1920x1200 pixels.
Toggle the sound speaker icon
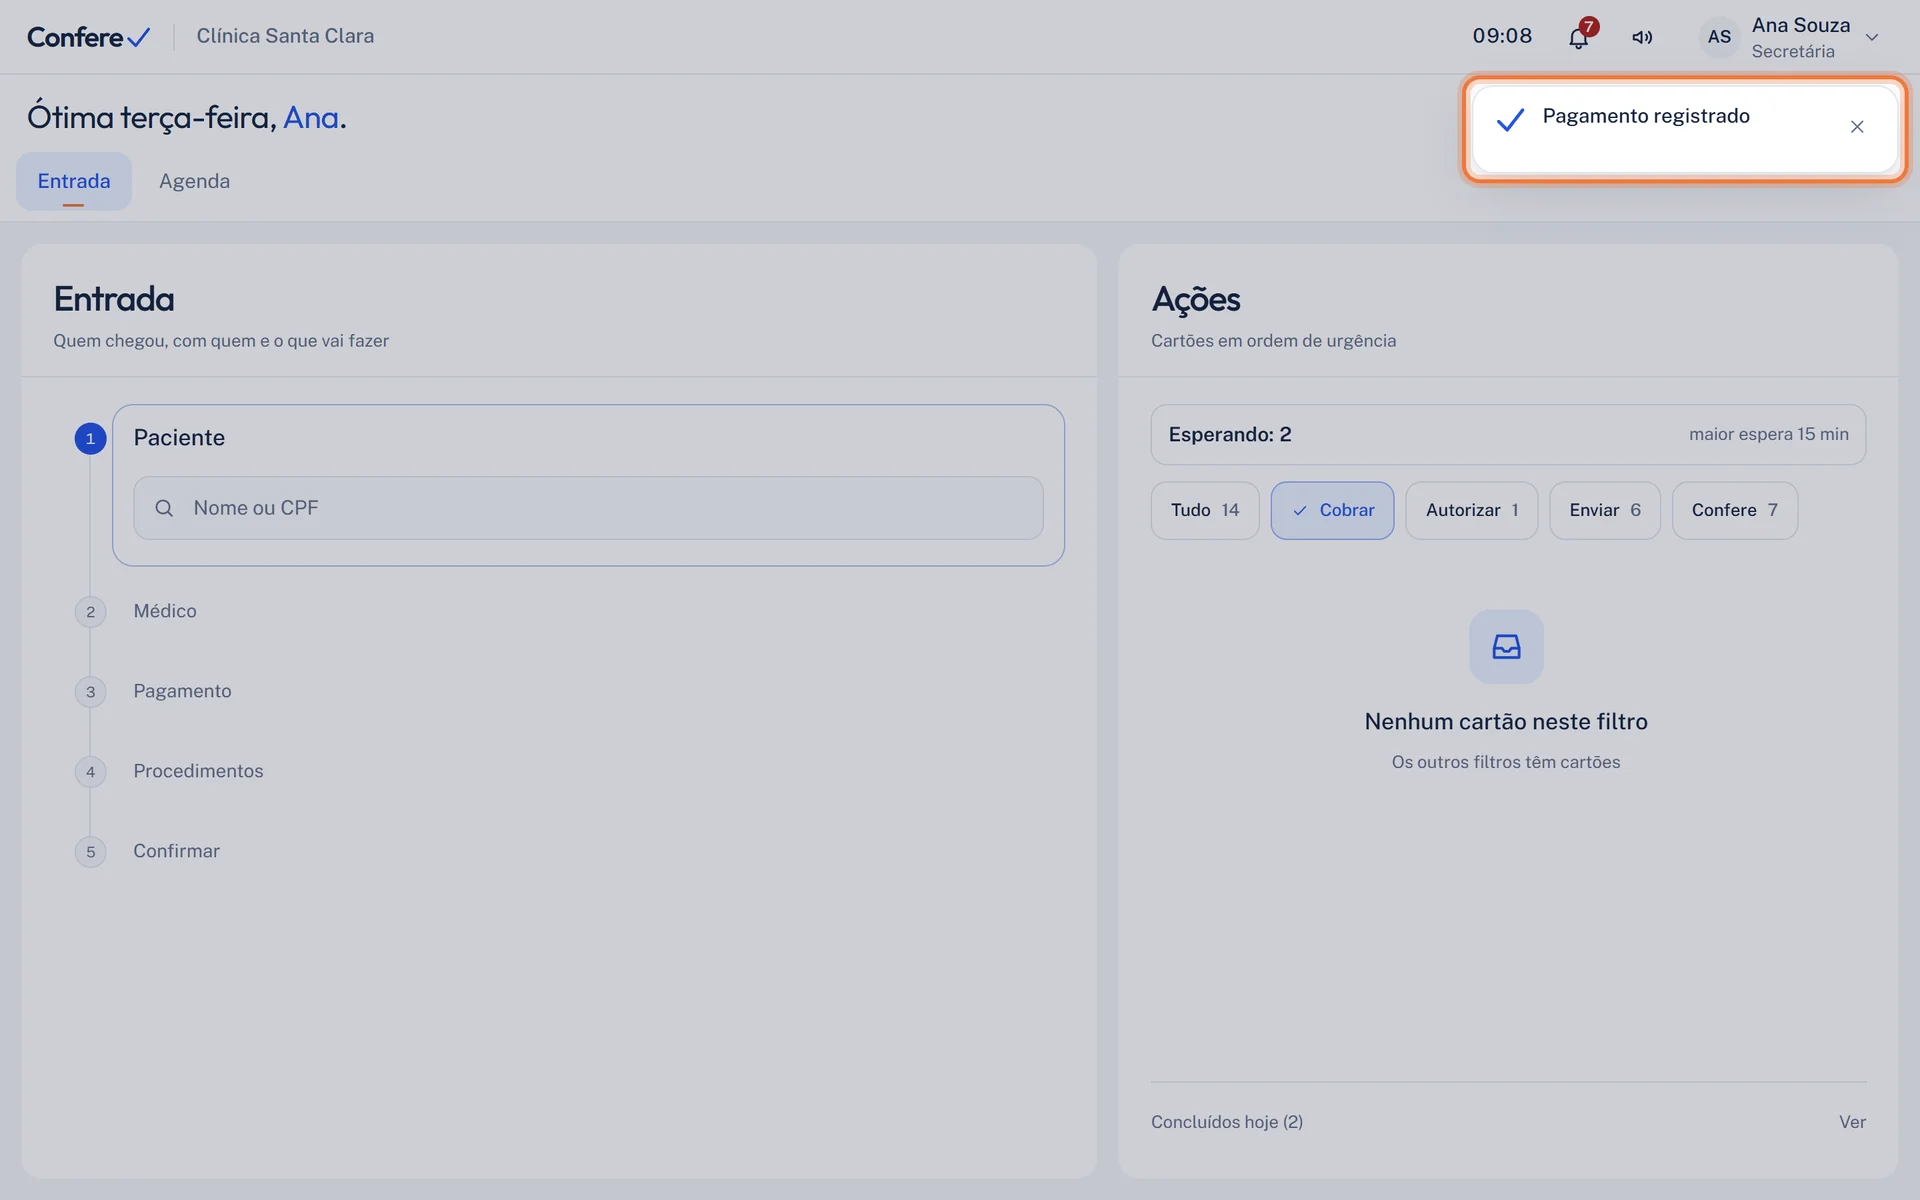[1642, 37]
